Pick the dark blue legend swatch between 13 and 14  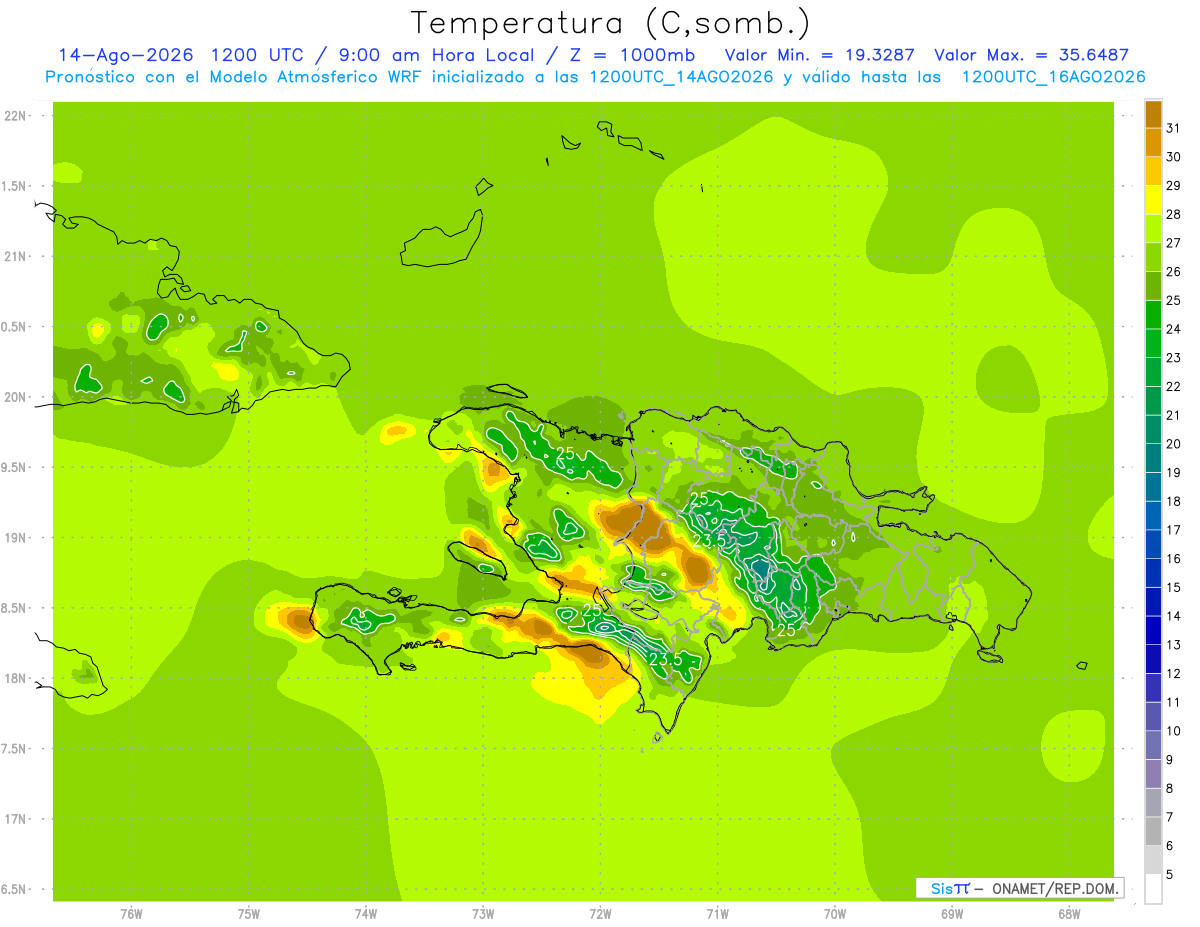point(1153,630)
